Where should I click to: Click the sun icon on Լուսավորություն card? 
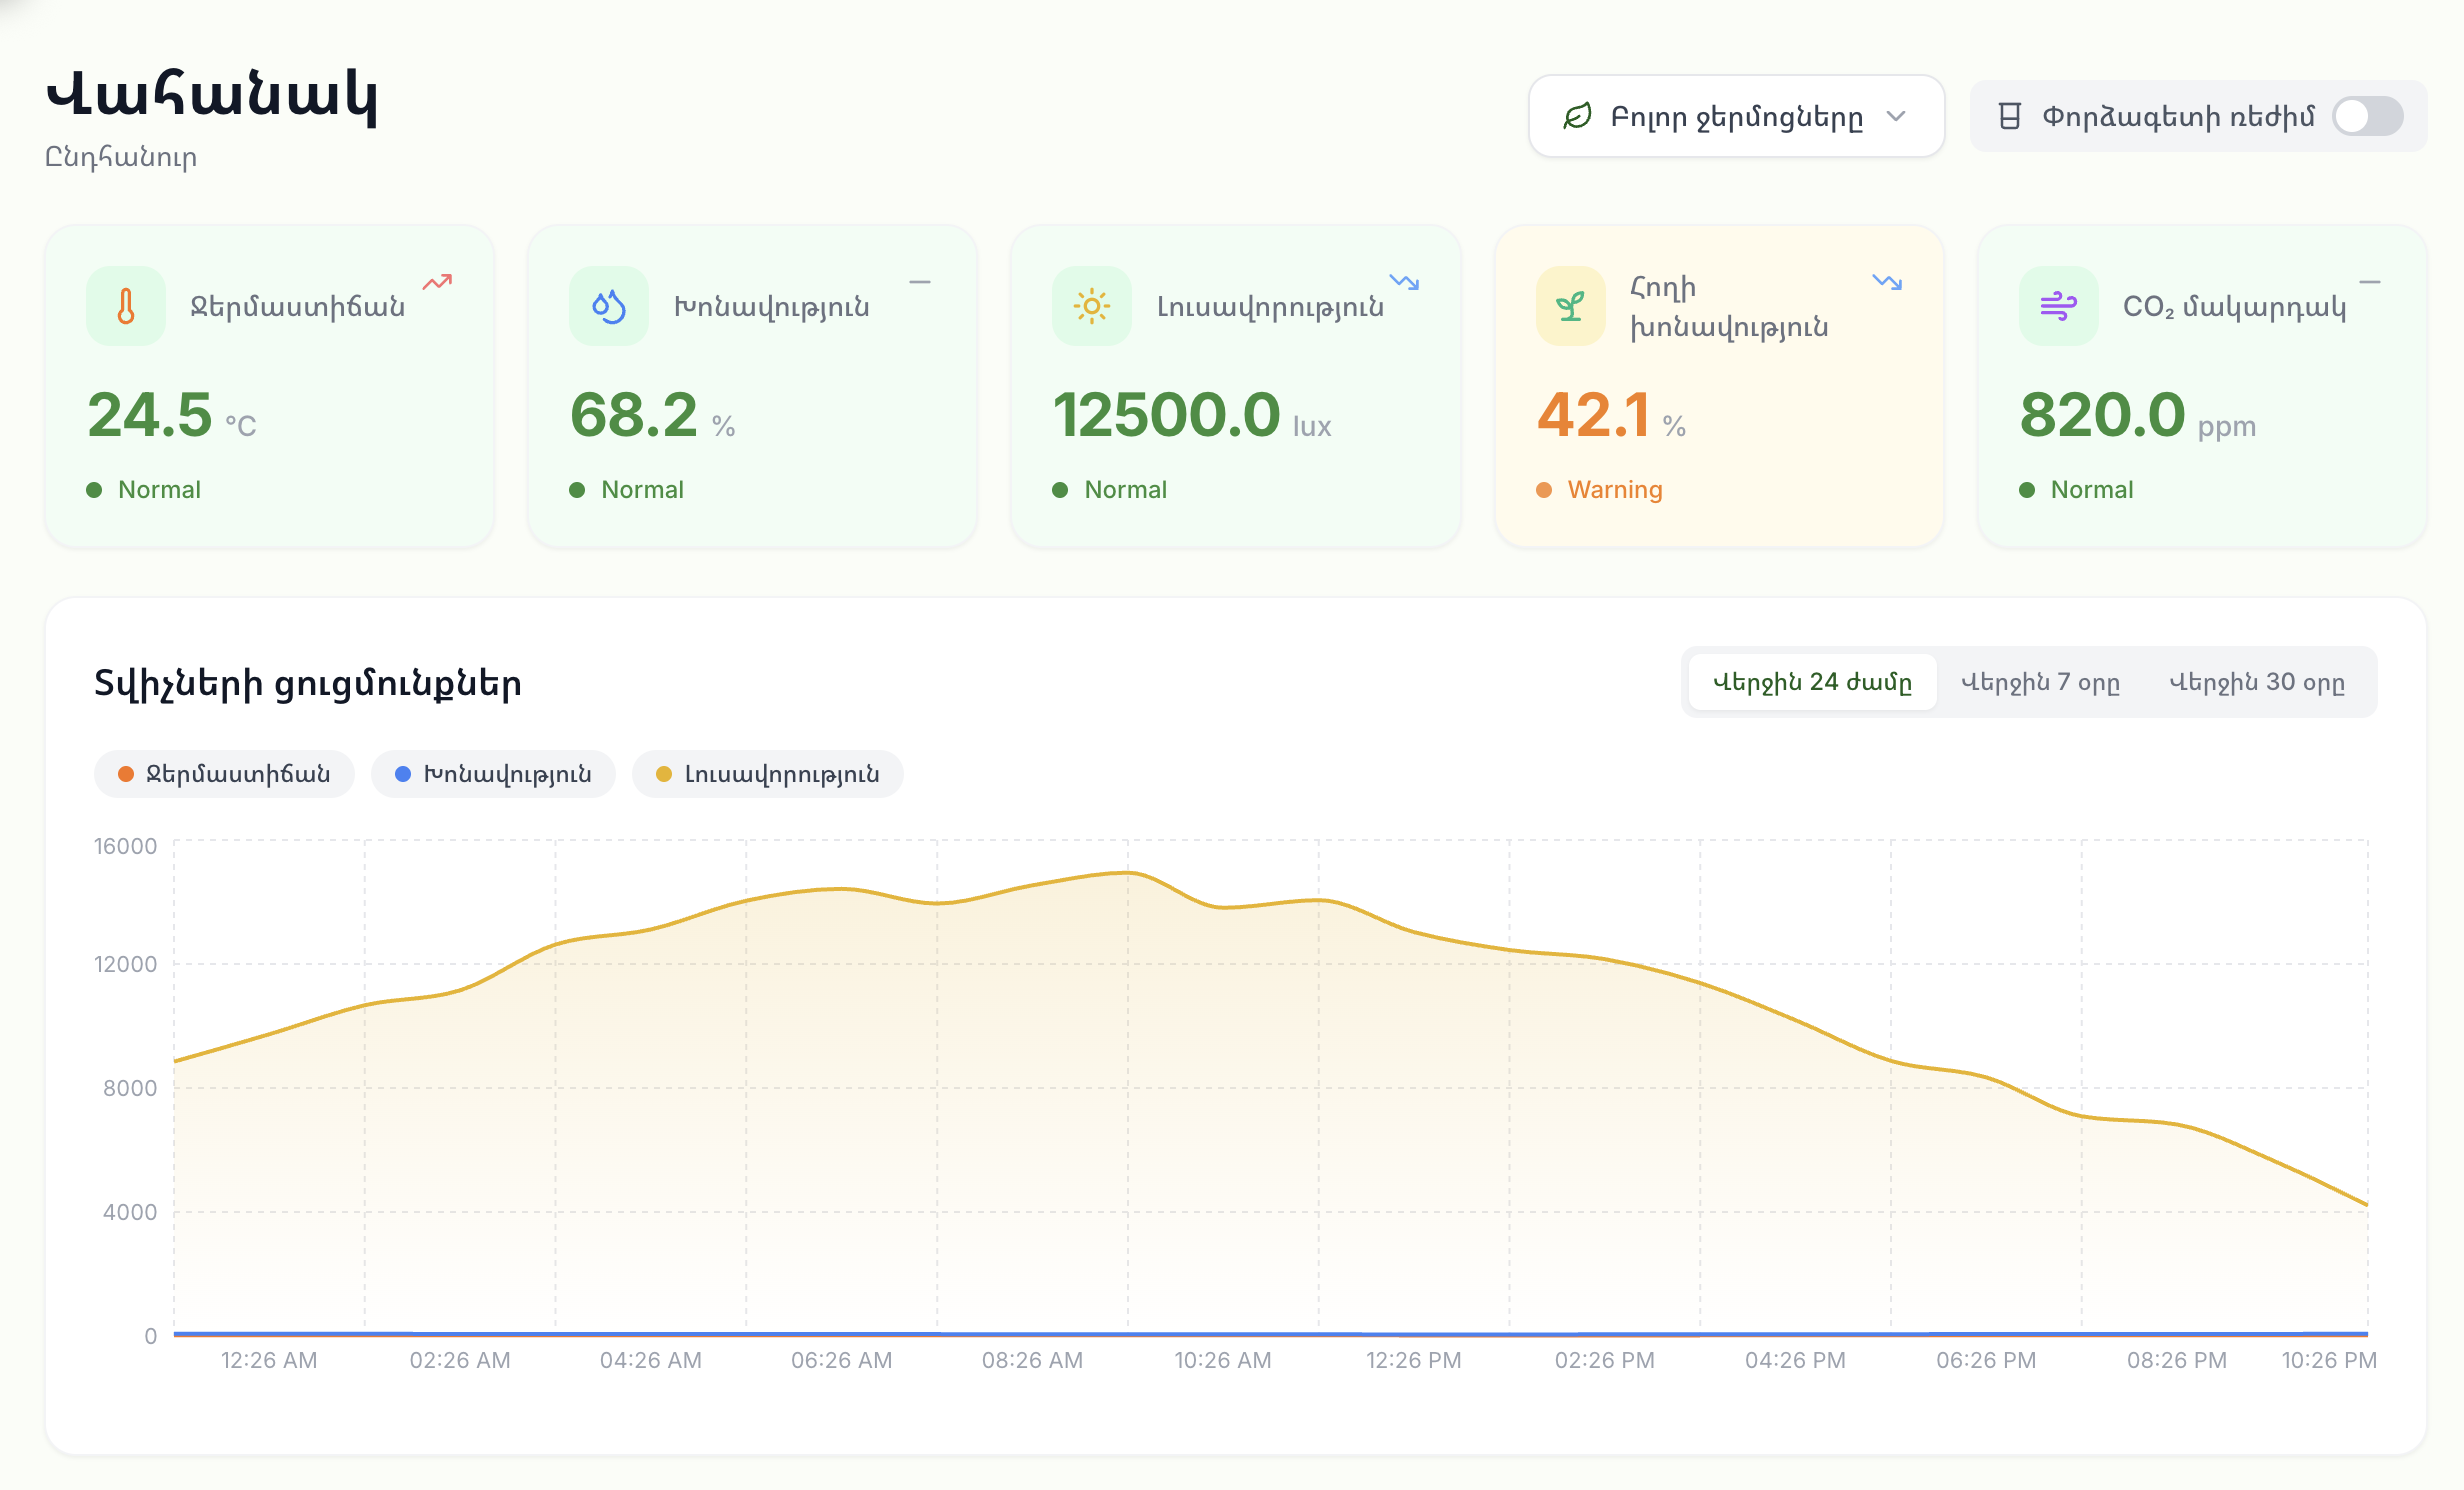point(1092,305)
